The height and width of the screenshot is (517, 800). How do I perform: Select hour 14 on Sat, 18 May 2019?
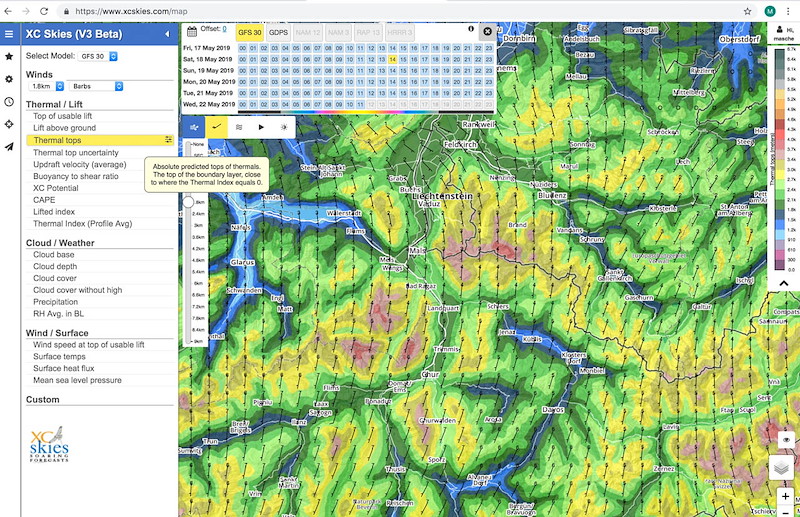(x=392, y=59)
